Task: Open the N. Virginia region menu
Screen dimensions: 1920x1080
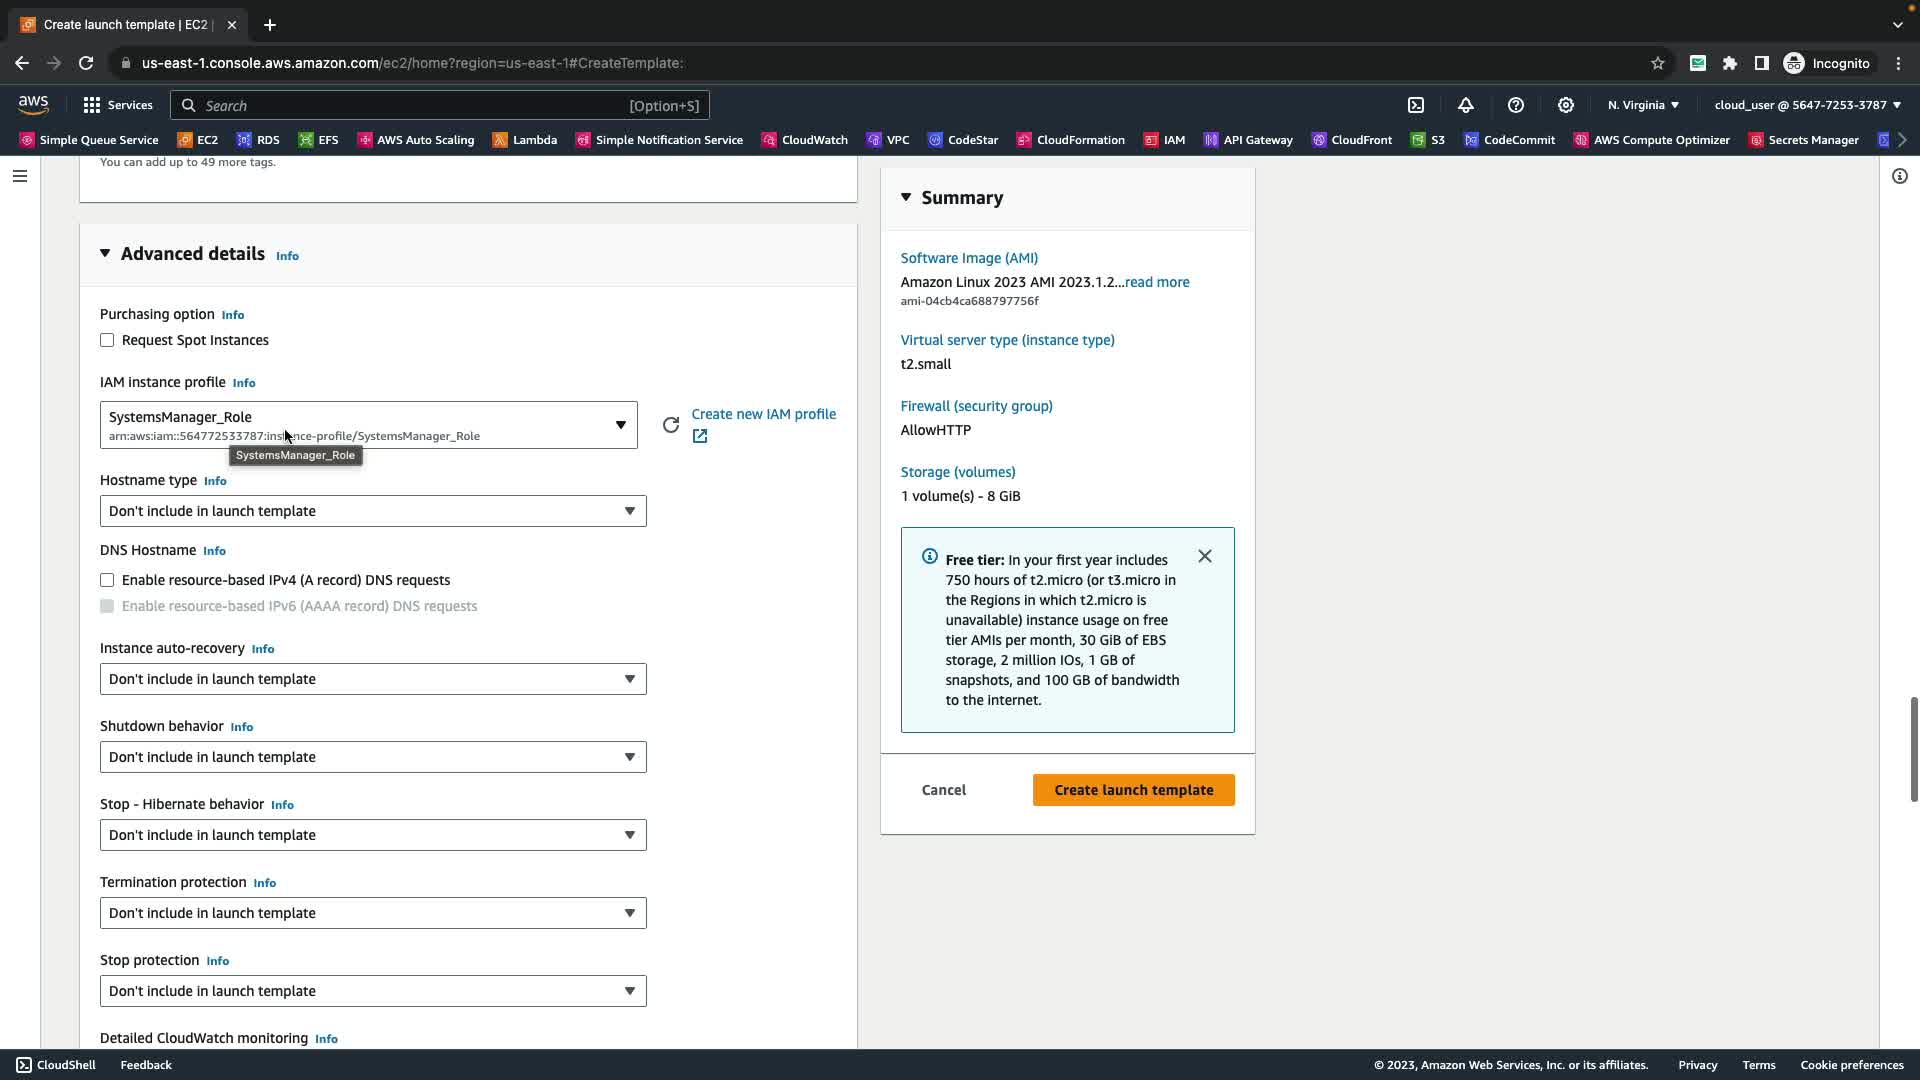Action: 1643,105
